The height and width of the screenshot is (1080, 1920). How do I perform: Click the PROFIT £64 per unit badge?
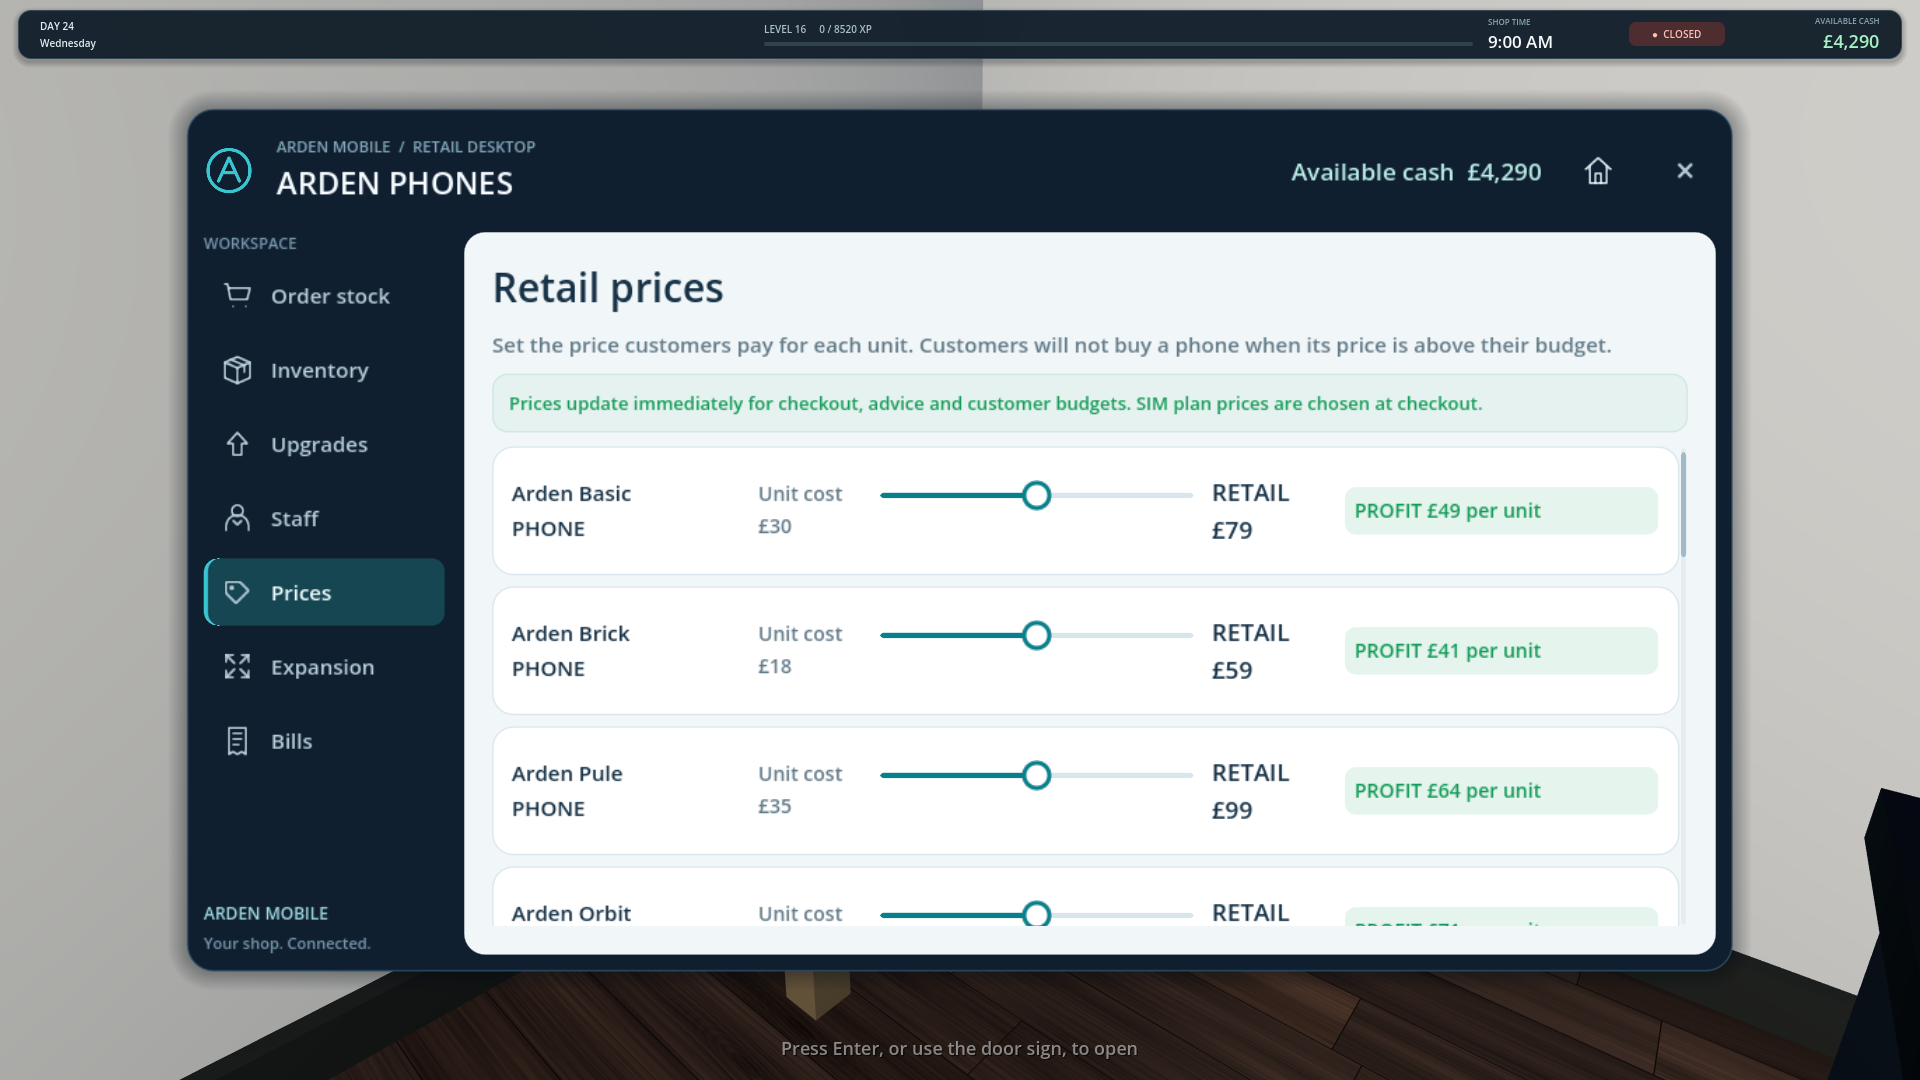click(x=1501, y=791)
